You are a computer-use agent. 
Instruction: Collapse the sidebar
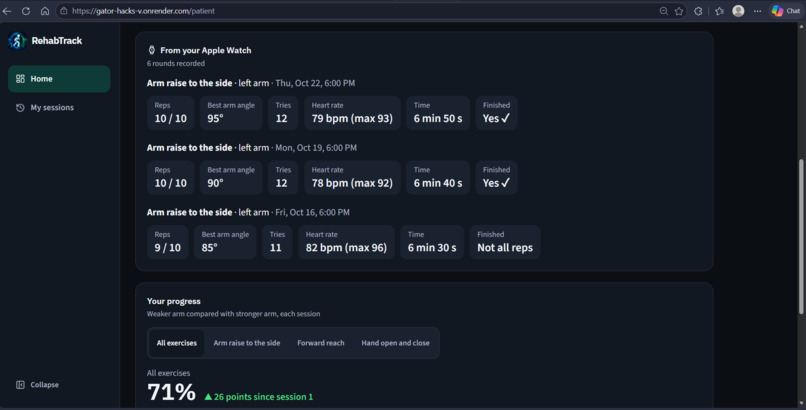(x=38, y=385)
